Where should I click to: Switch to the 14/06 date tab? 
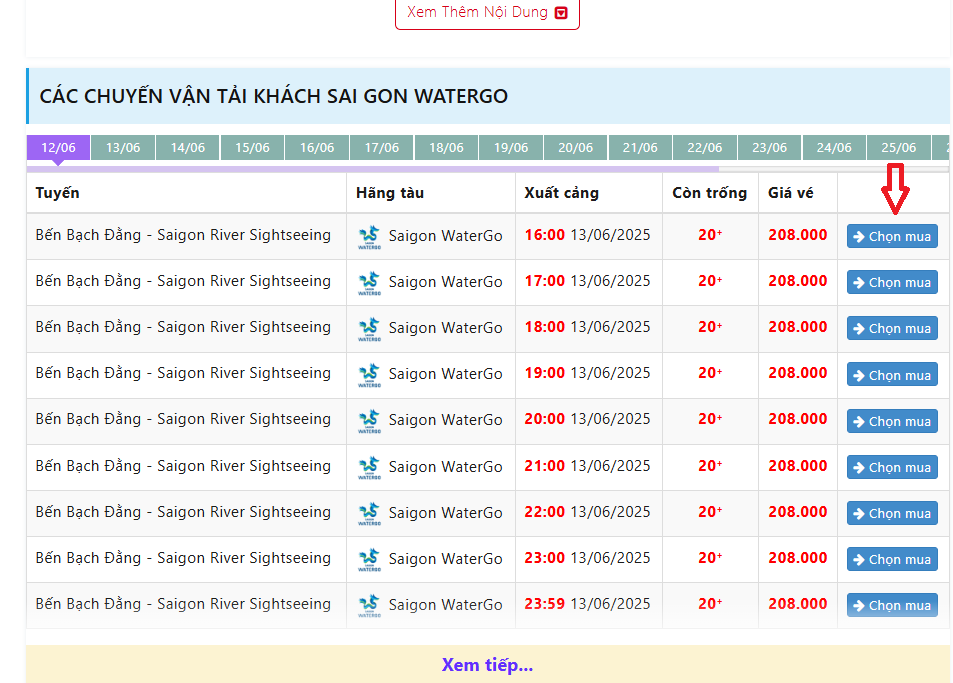coord(187,148)
